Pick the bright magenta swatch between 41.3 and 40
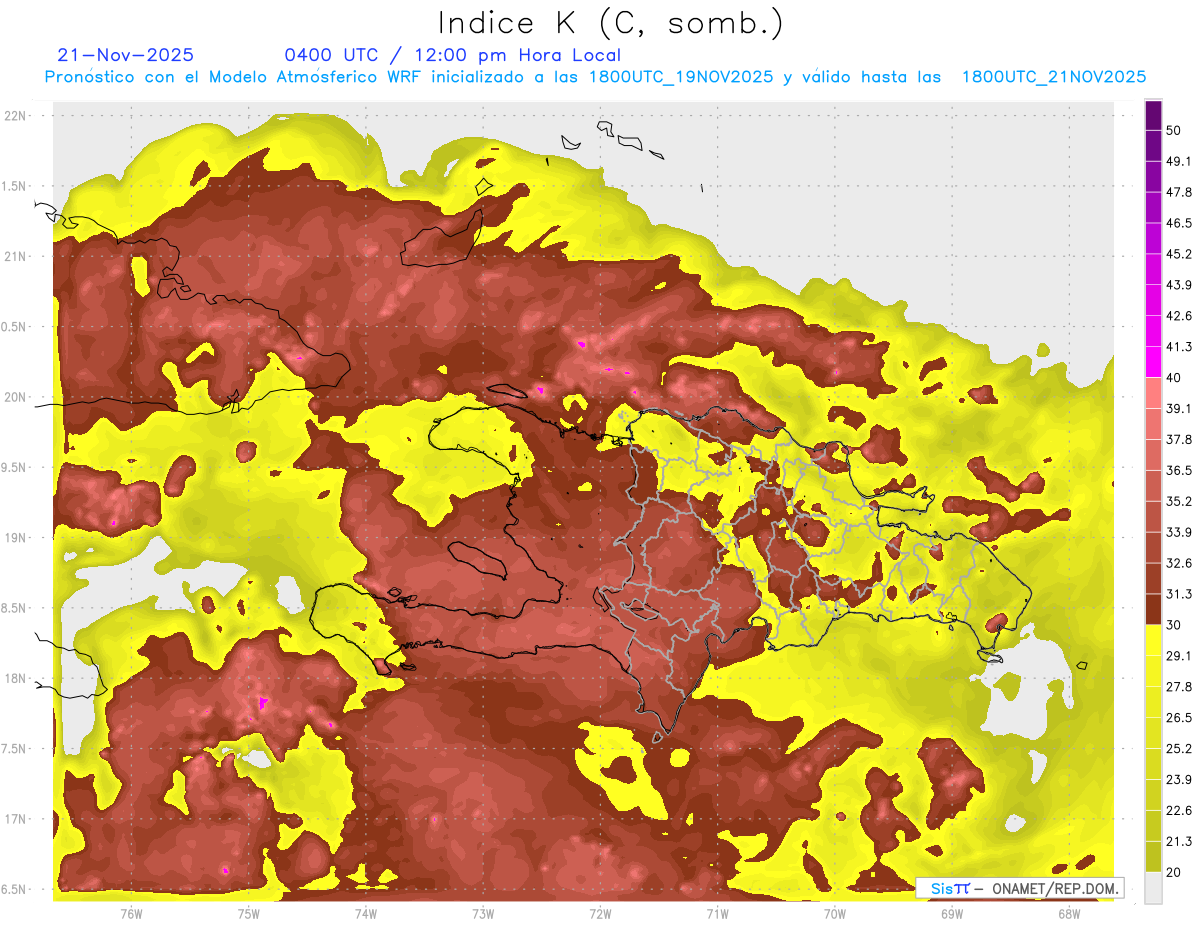 [x=1153, y=362]
